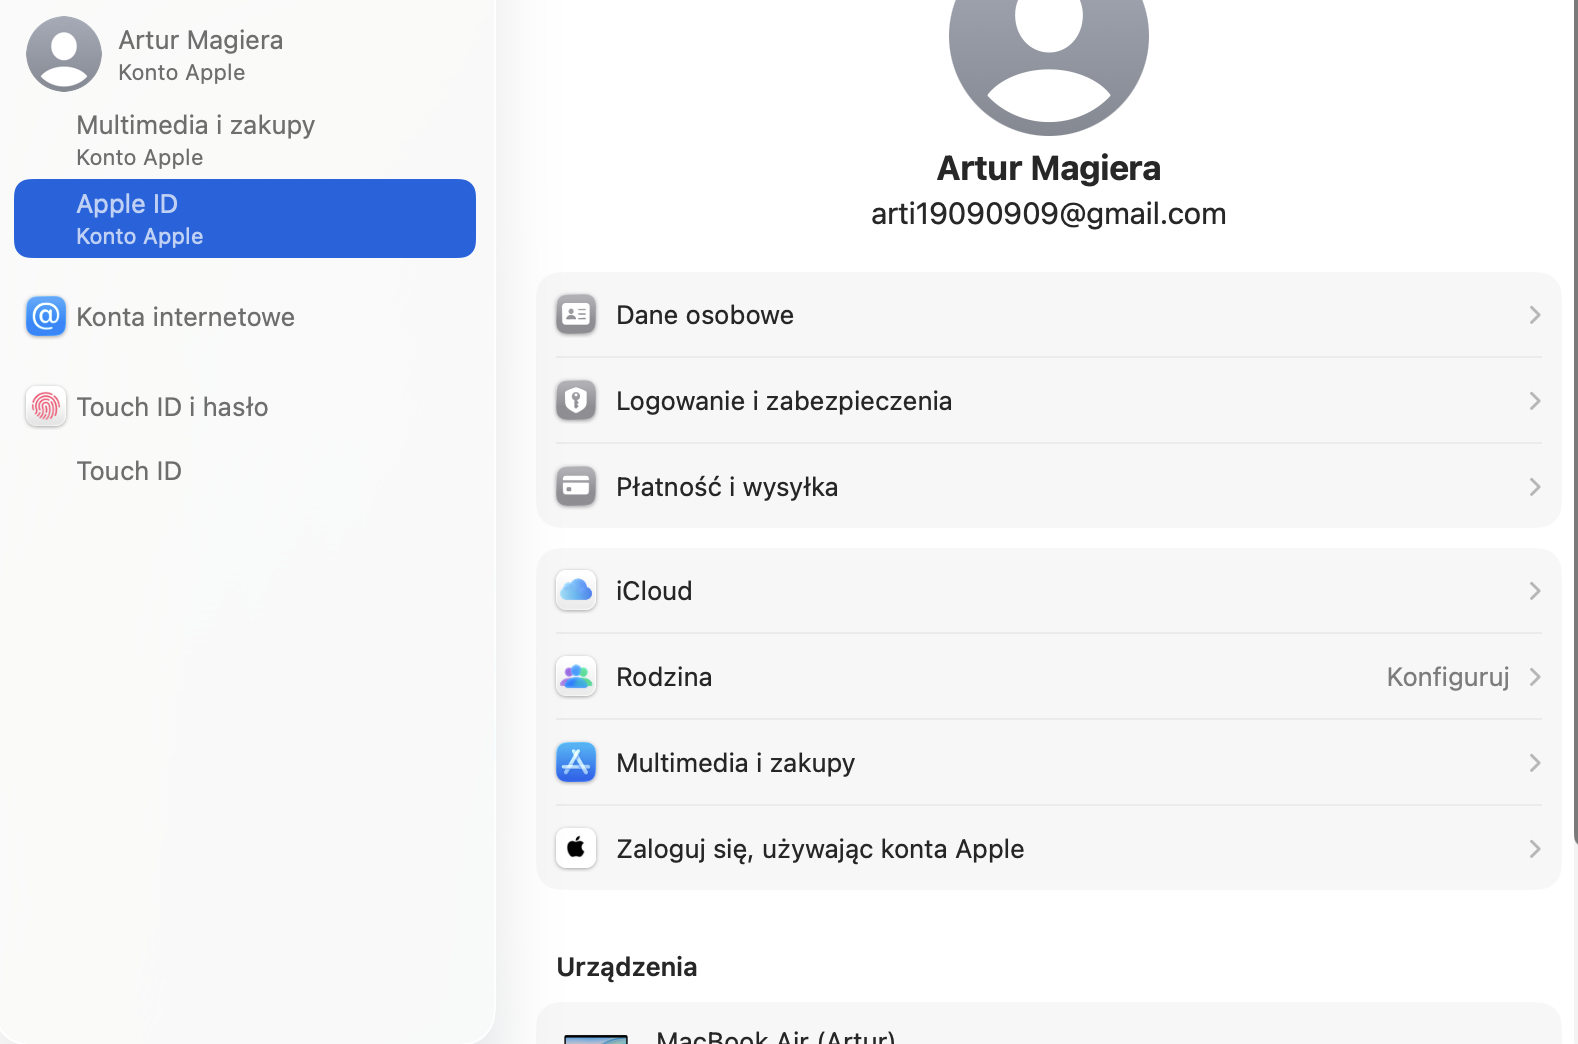
Task: Expand Dane osobowe row chevron
Action: (1534, 315)
